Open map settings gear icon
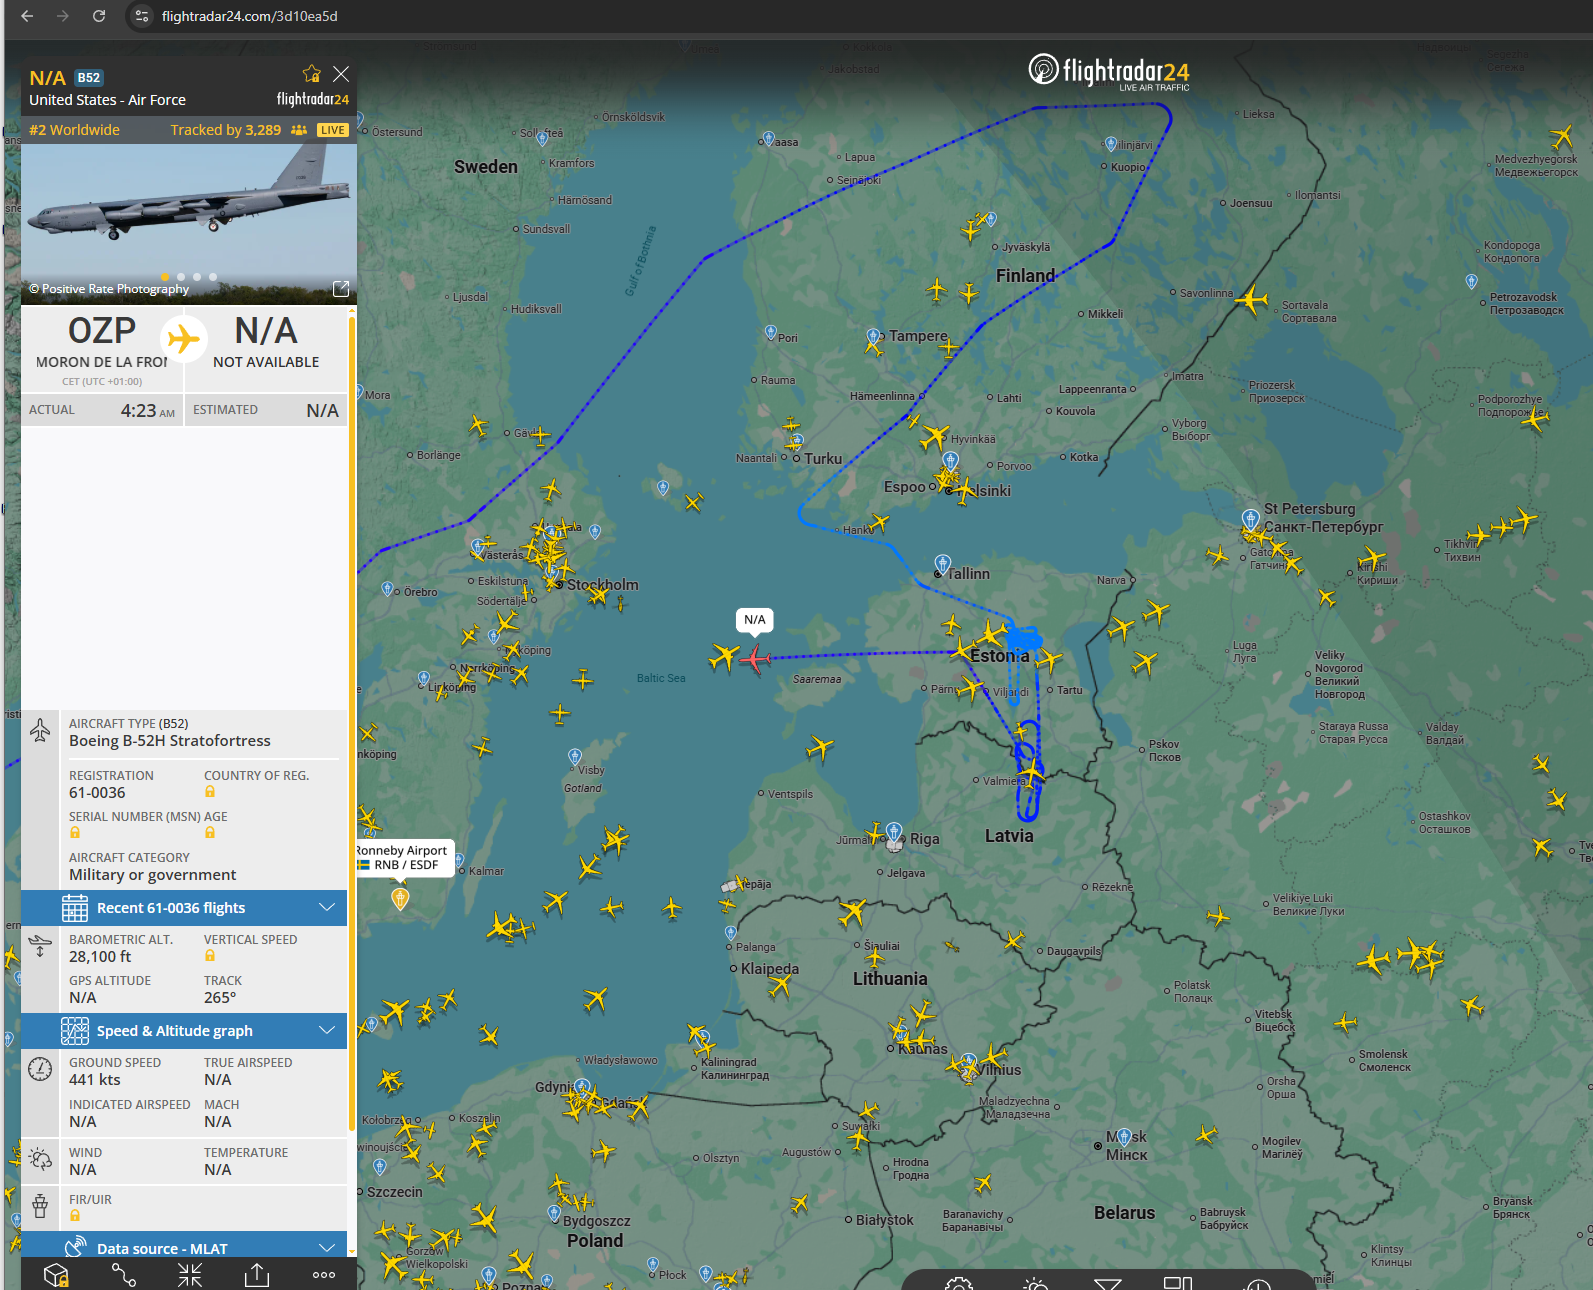The height and width of the screenshot is (1290, 1593). click(959, 1283)
